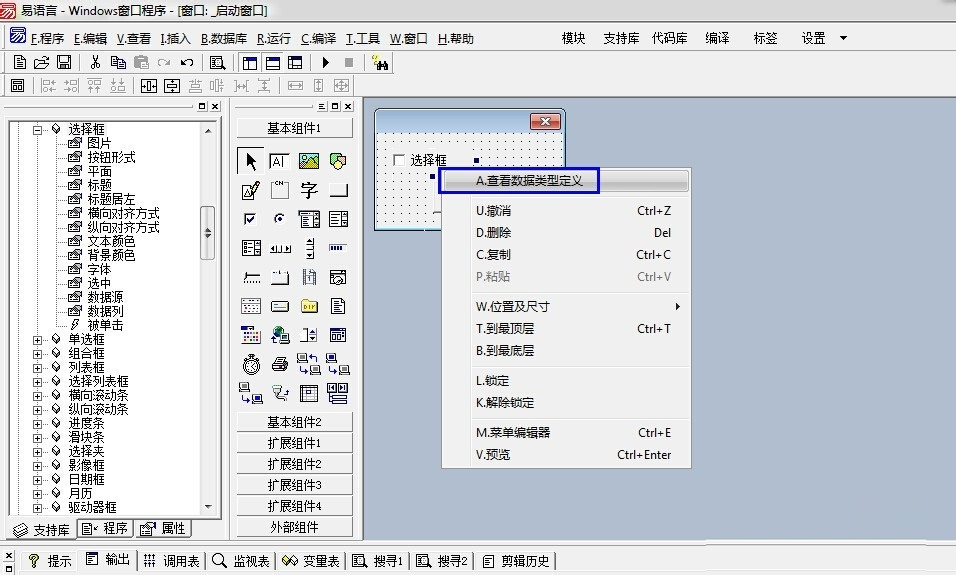The width and height of the screenshot is (956, 575).
Task: Select the check box component icon
Action: pos(250,219)
